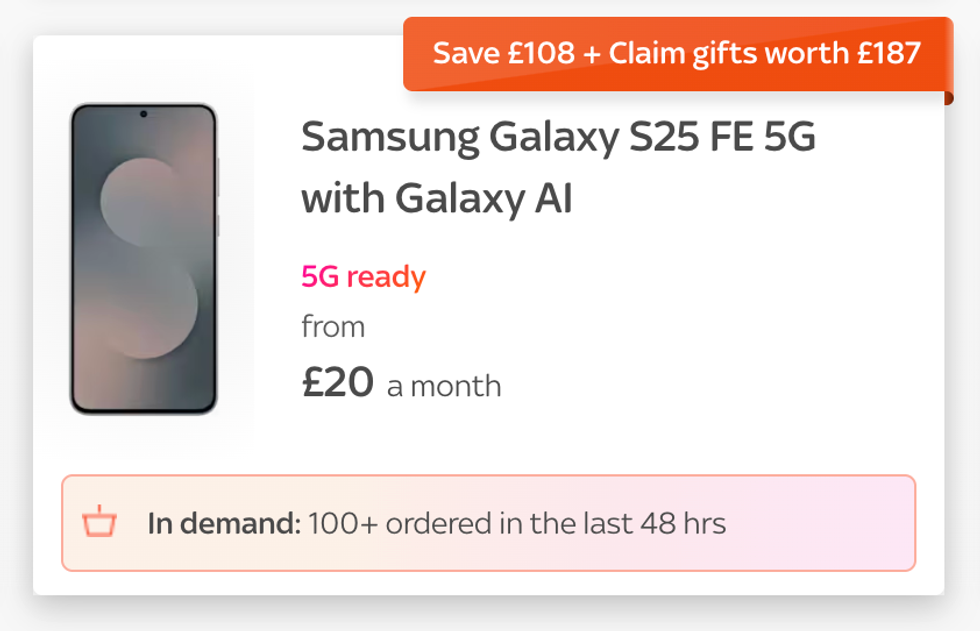This screenshot has height=631, width=980.
Task: Select the "5G ready" label
Action: tap(363, 277)
